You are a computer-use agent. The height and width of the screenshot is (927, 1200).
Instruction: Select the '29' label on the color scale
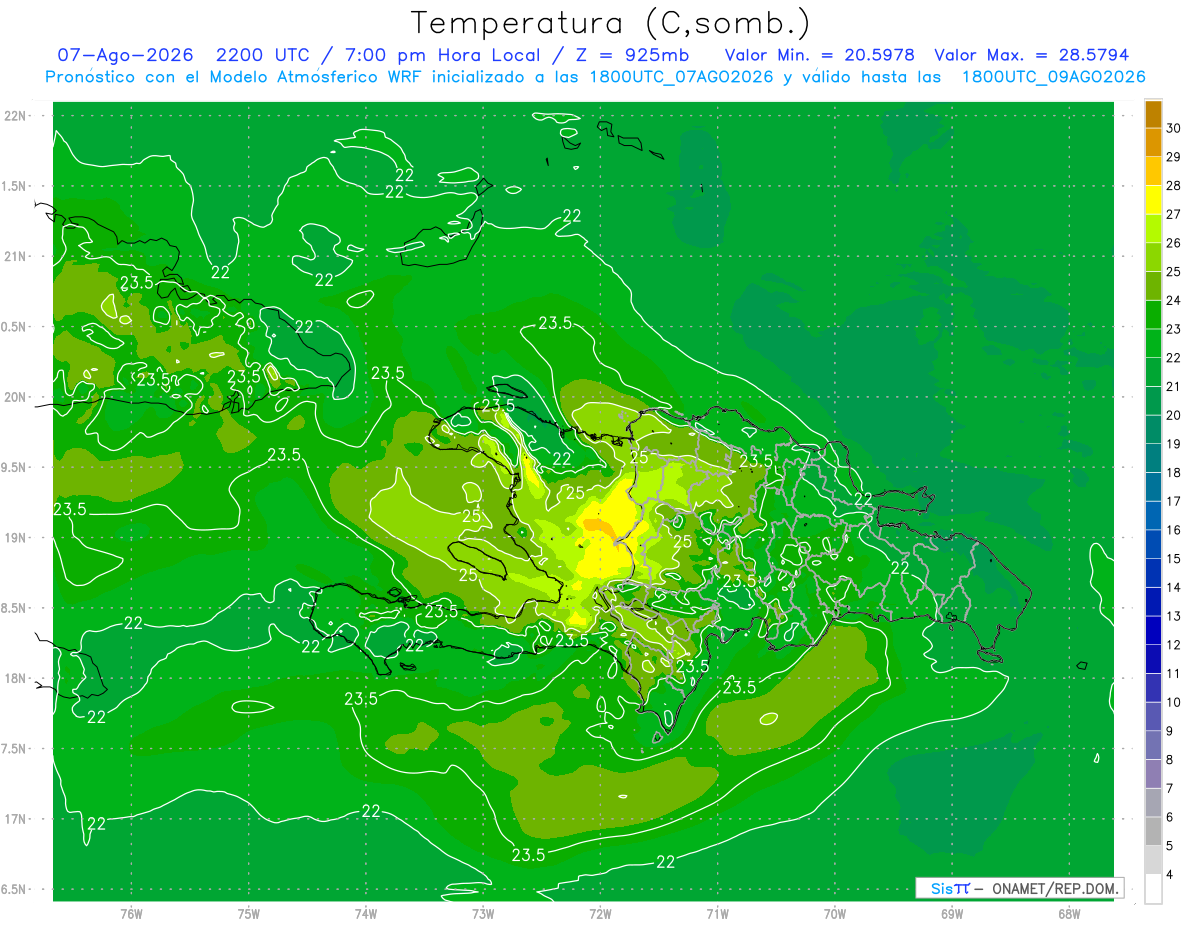point(1174,157)
